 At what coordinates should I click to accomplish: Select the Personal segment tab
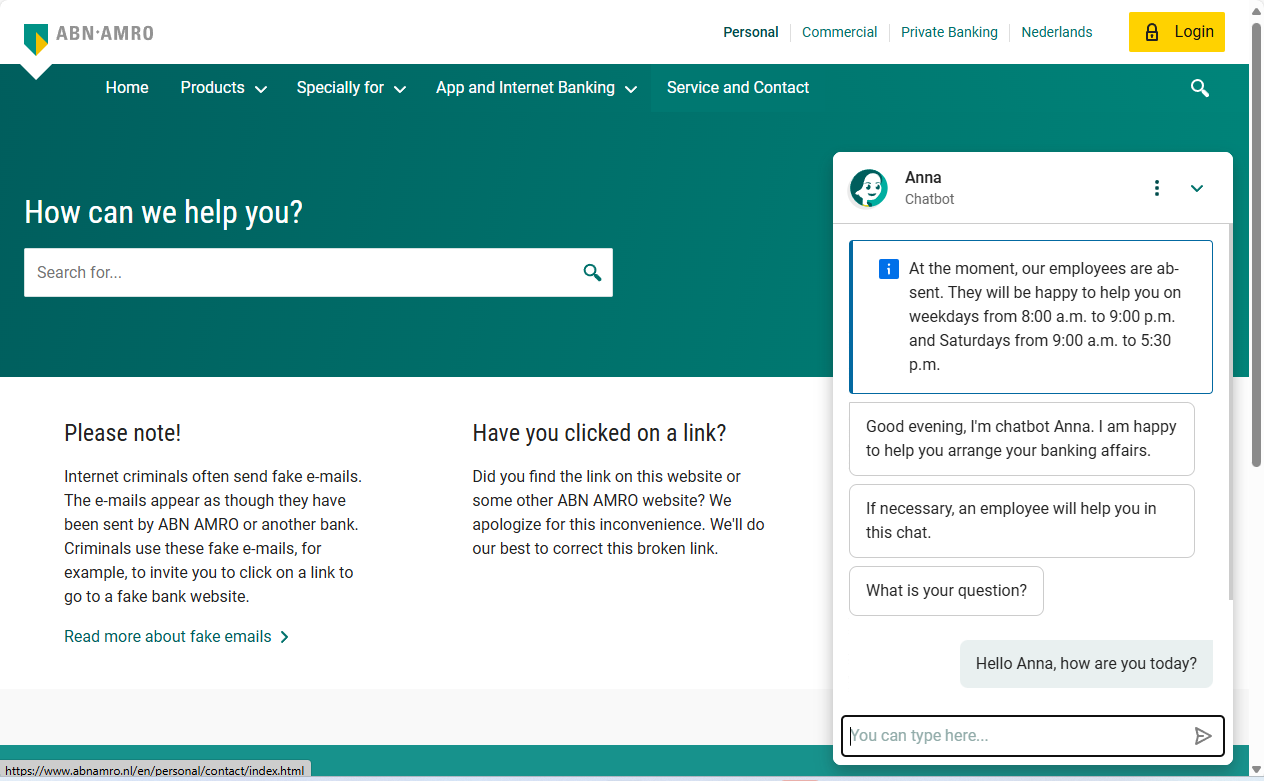(751, 32)
